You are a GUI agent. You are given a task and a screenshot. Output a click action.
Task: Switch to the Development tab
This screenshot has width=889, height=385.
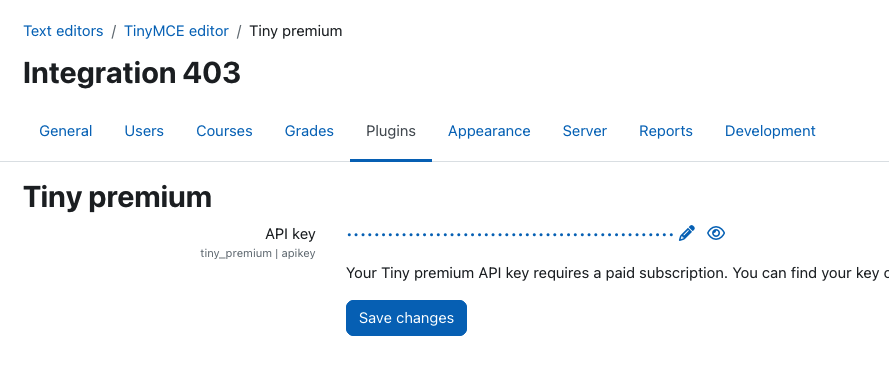(x=770, y=131)
